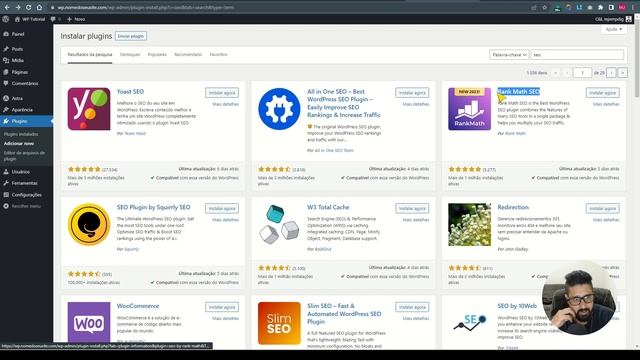Install the Slim SEO plugin
Screen dimensions: 640x360
tap(412, 307)
